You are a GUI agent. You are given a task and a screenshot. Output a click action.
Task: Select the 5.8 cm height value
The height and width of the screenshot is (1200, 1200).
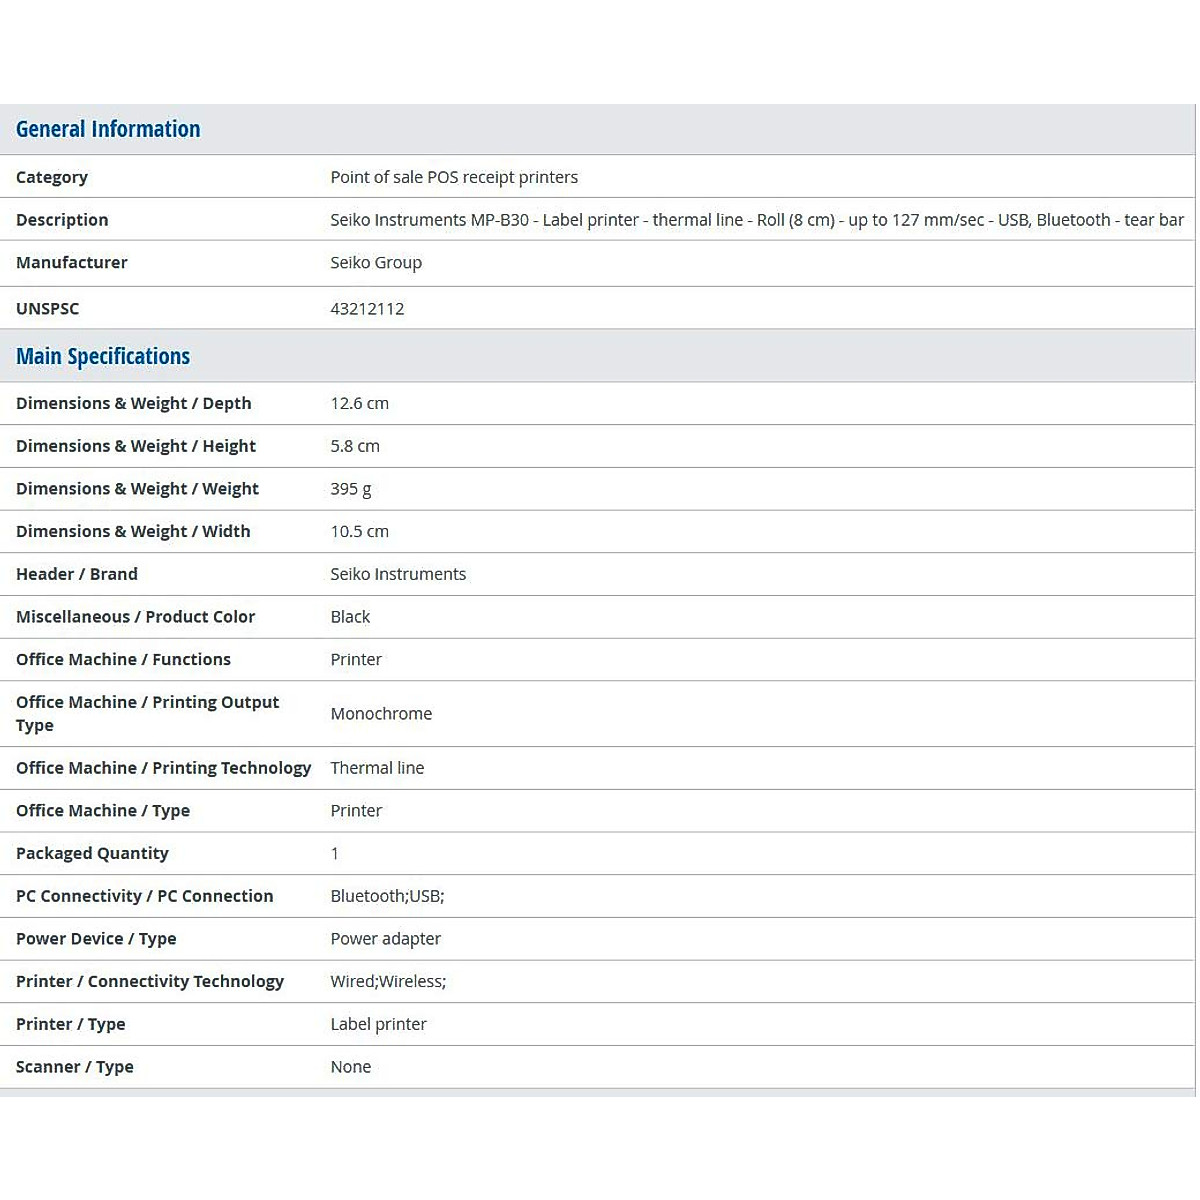click(x=355, y=447)
